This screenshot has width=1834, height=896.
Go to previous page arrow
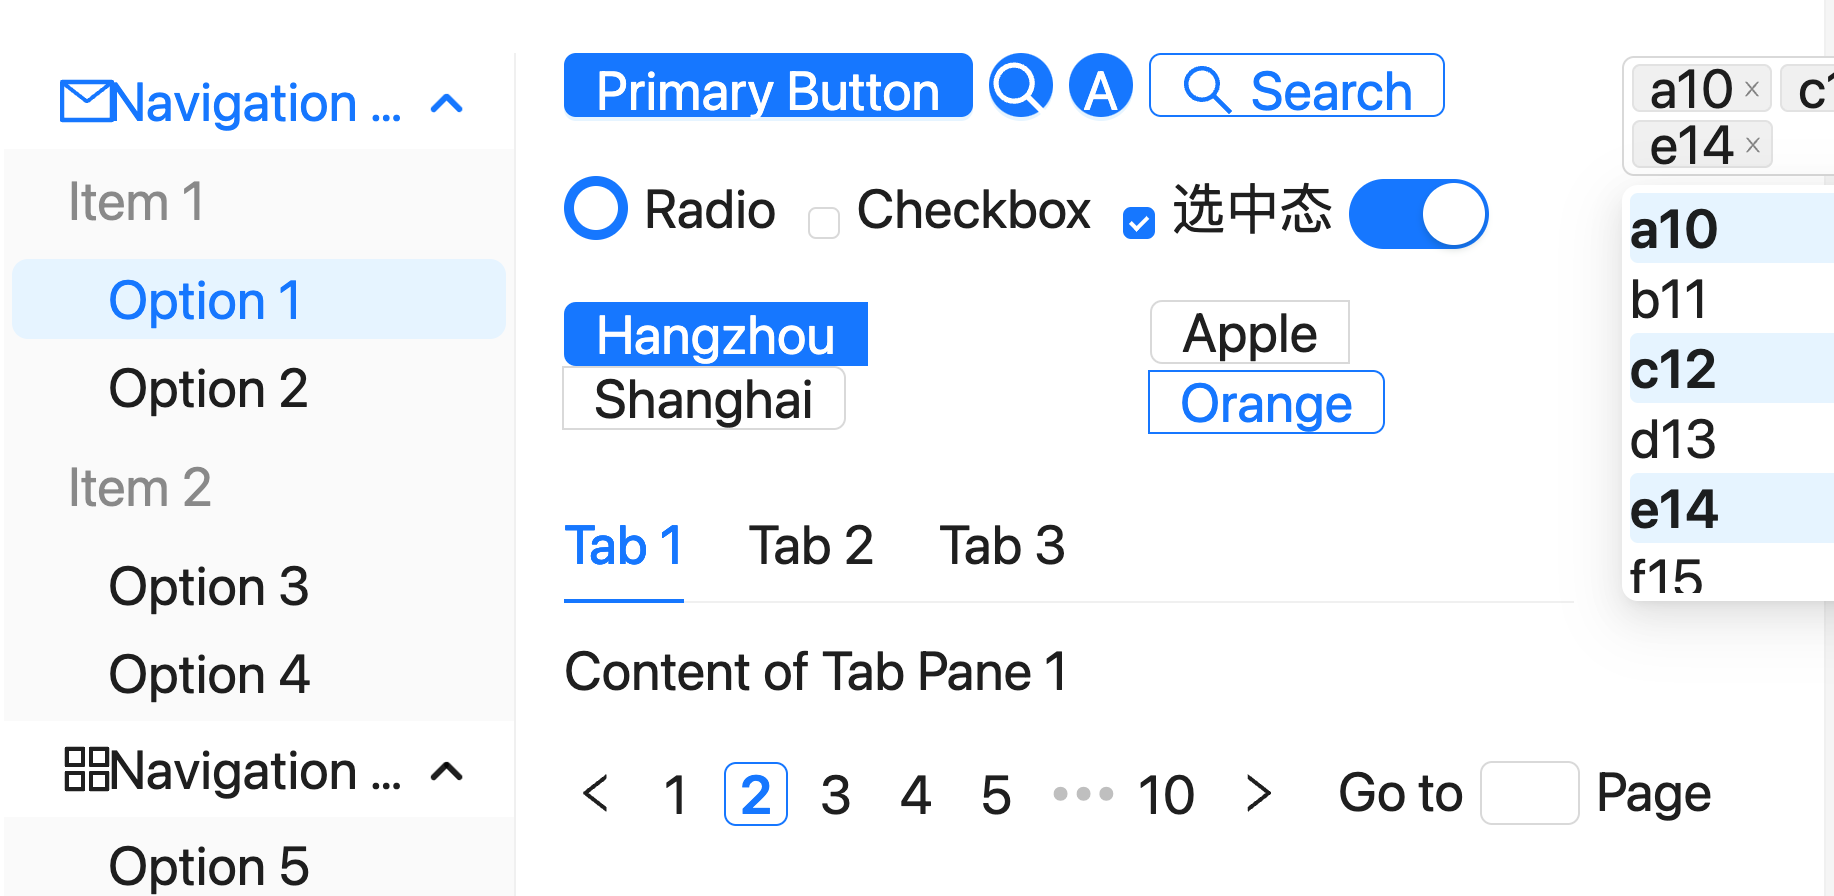pyautogui.click(x=596, y=794)
